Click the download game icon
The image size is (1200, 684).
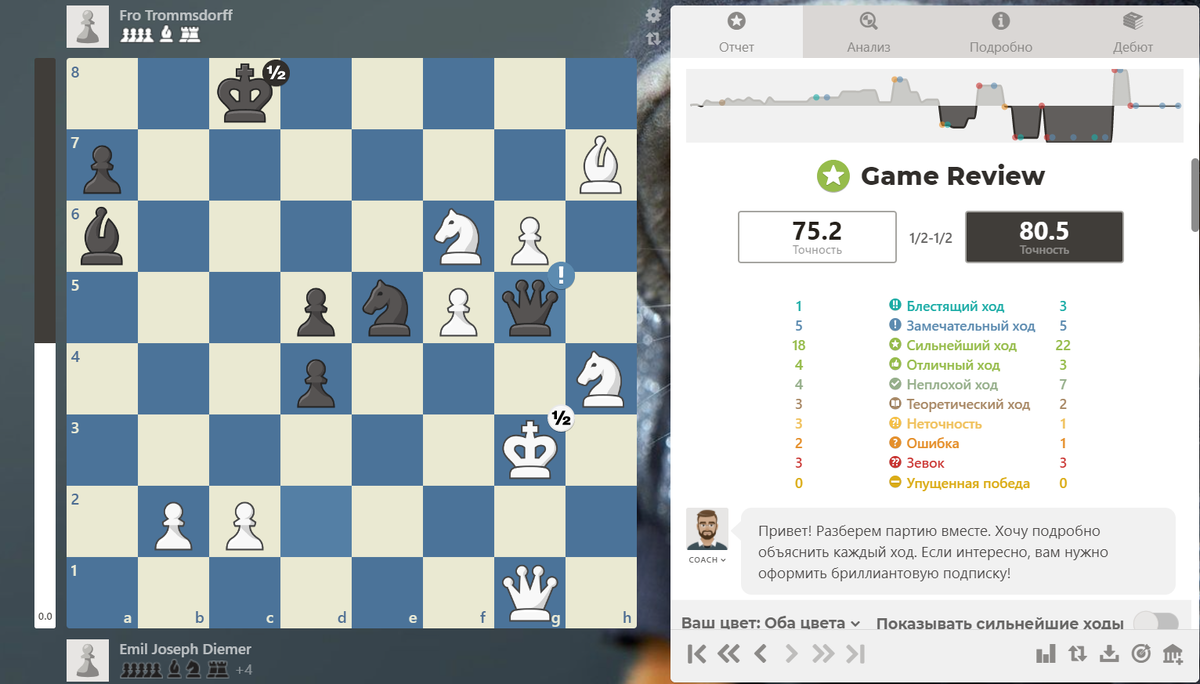(x=1108, y=654)
